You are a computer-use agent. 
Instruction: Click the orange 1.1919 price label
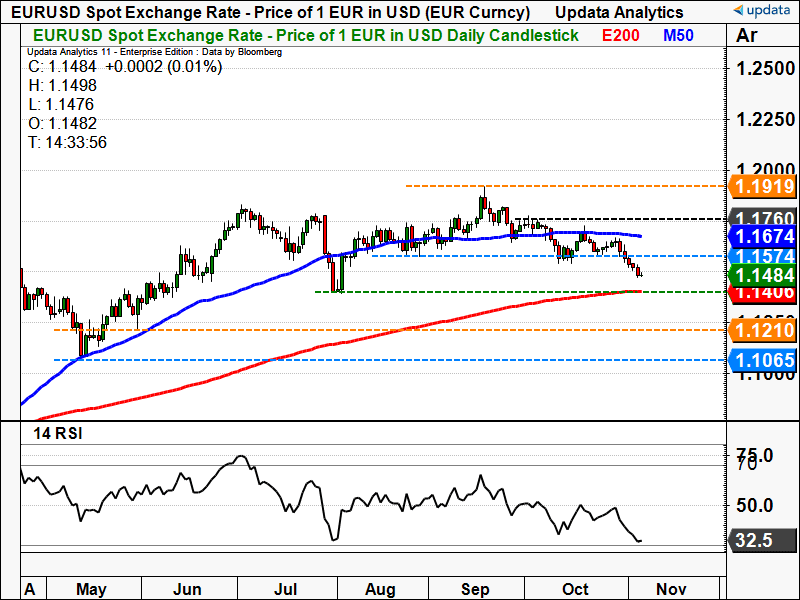click(x=762, y=186)
